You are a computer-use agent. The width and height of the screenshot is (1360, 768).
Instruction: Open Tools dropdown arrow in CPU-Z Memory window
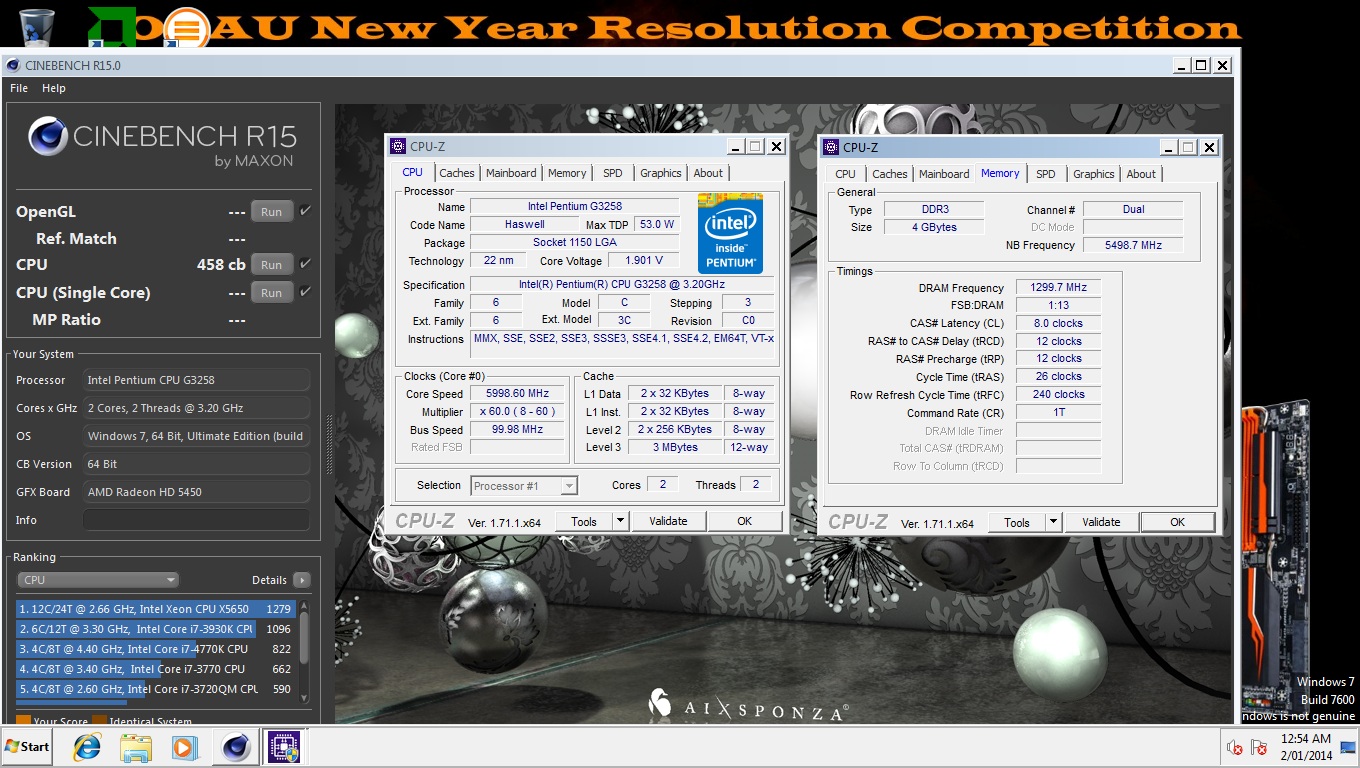(x=1053, y=522)
